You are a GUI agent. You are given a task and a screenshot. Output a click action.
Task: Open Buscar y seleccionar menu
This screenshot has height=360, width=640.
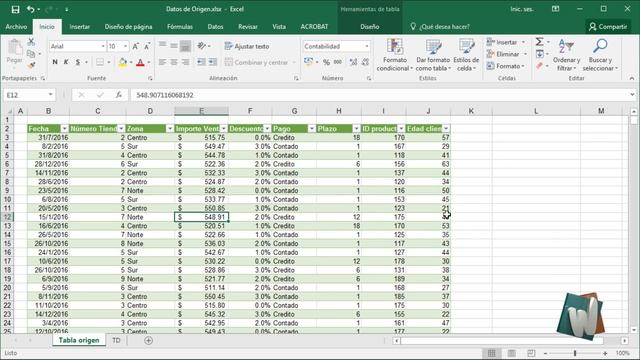click(x=600, y=55)
